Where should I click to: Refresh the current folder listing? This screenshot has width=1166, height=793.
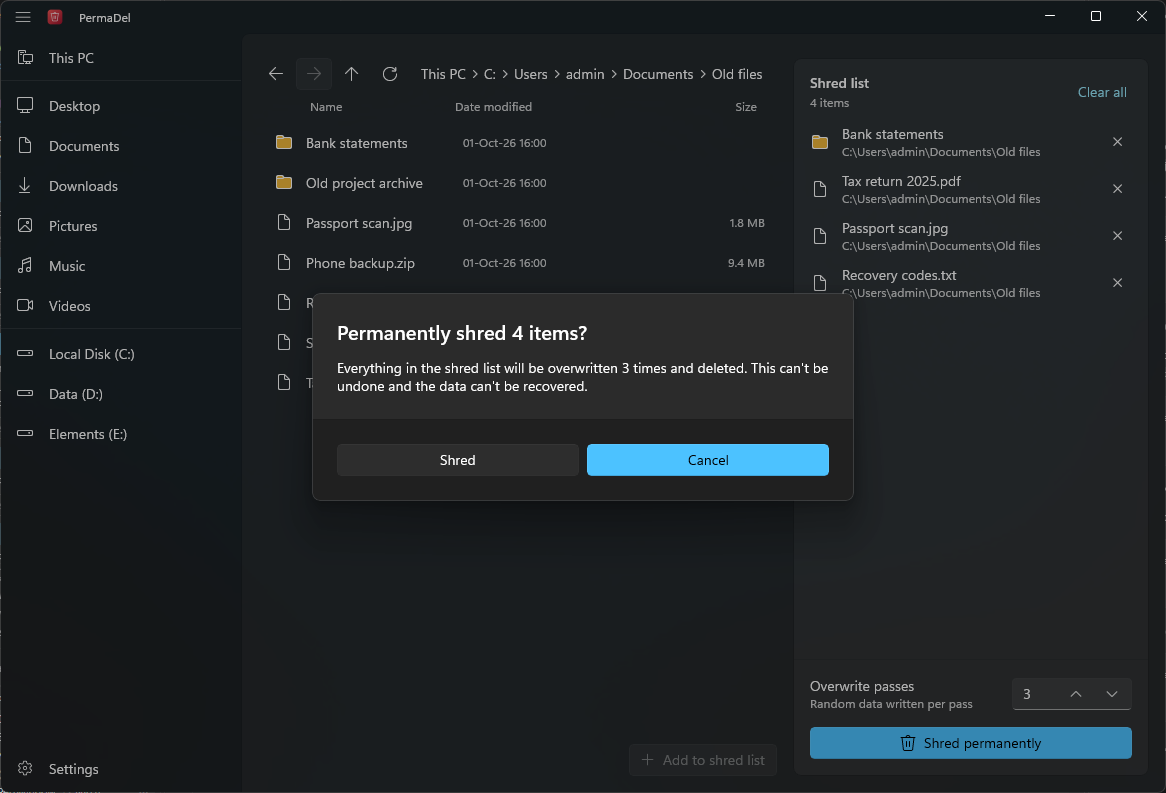[390, 74]
